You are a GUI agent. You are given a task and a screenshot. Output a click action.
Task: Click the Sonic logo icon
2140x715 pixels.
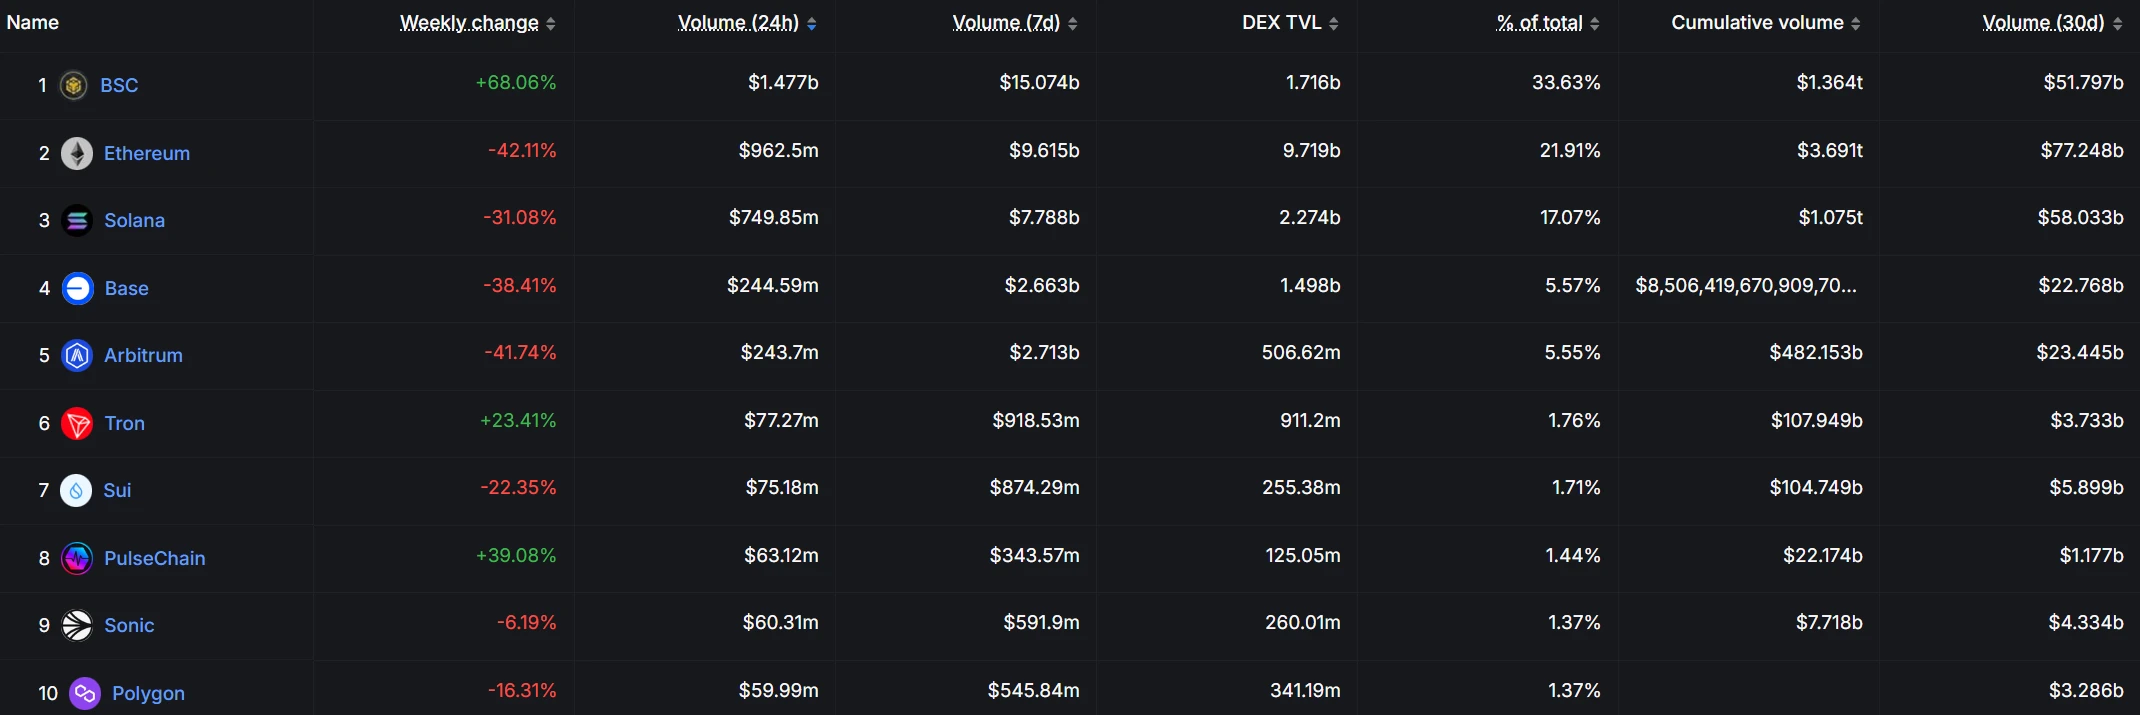pyautogui.click(x=77, y=626)
